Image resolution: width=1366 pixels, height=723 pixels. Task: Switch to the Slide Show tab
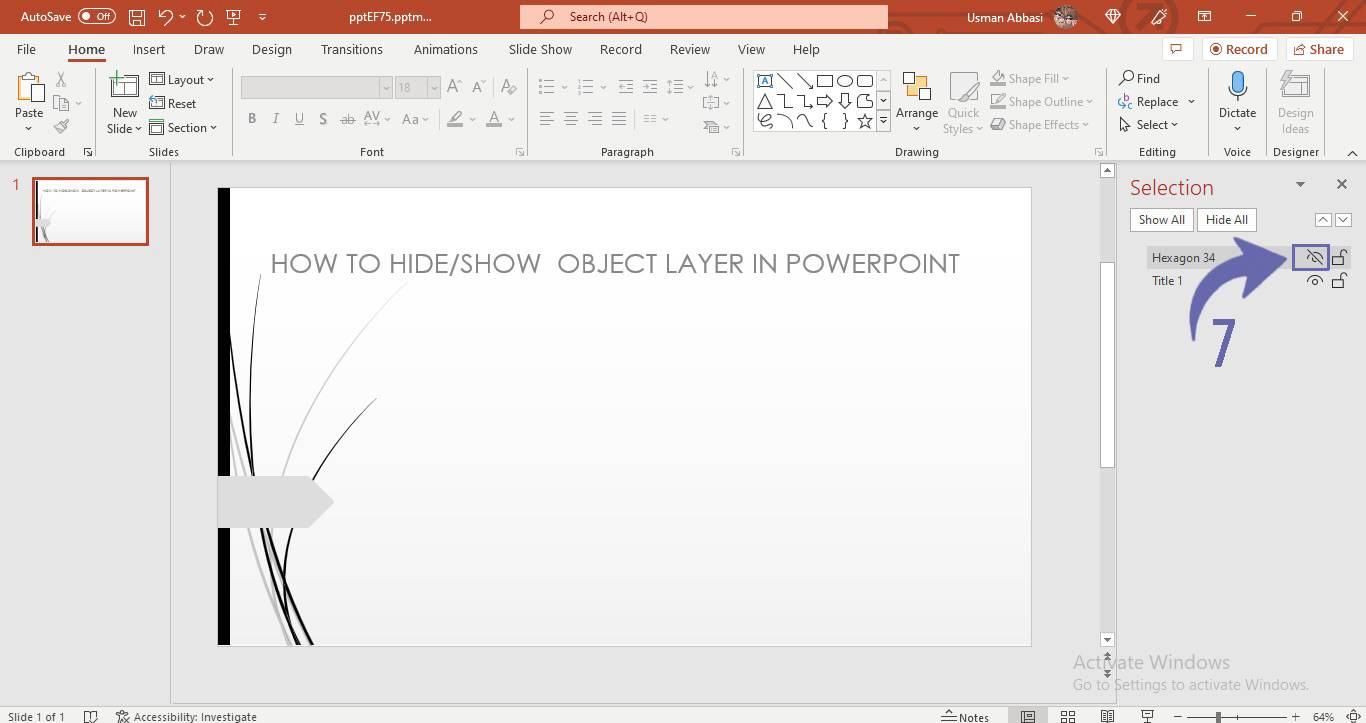click(x=540, y=49)
